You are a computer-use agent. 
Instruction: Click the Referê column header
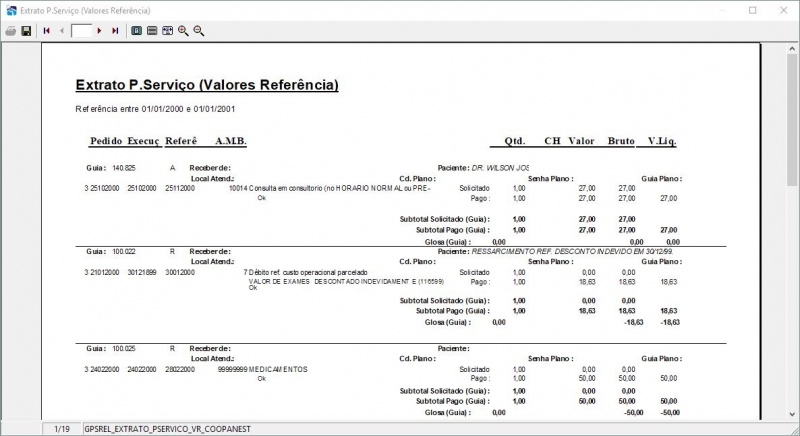tap(181, 141)
